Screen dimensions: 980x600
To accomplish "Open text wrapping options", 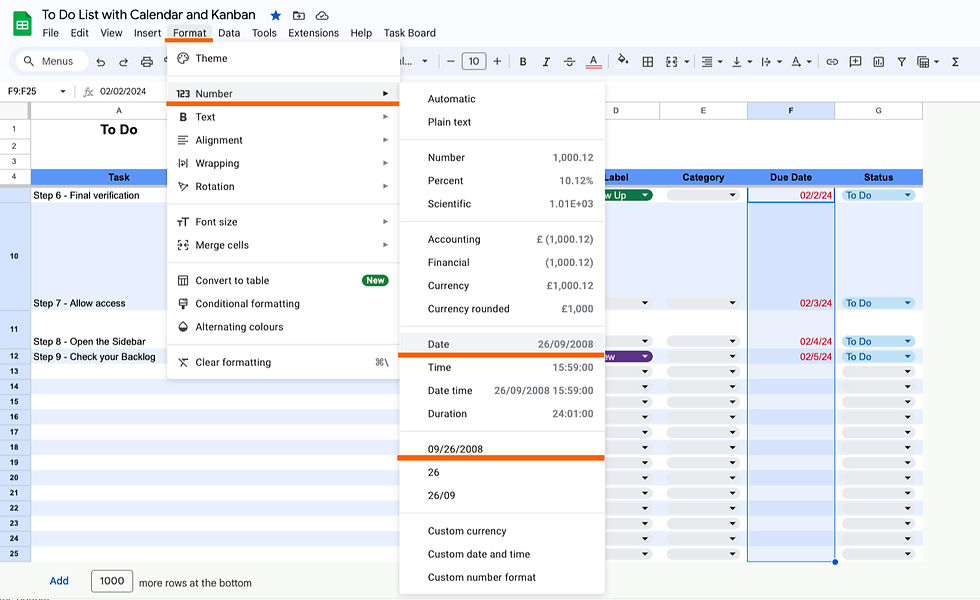I will tap(771, 61).
